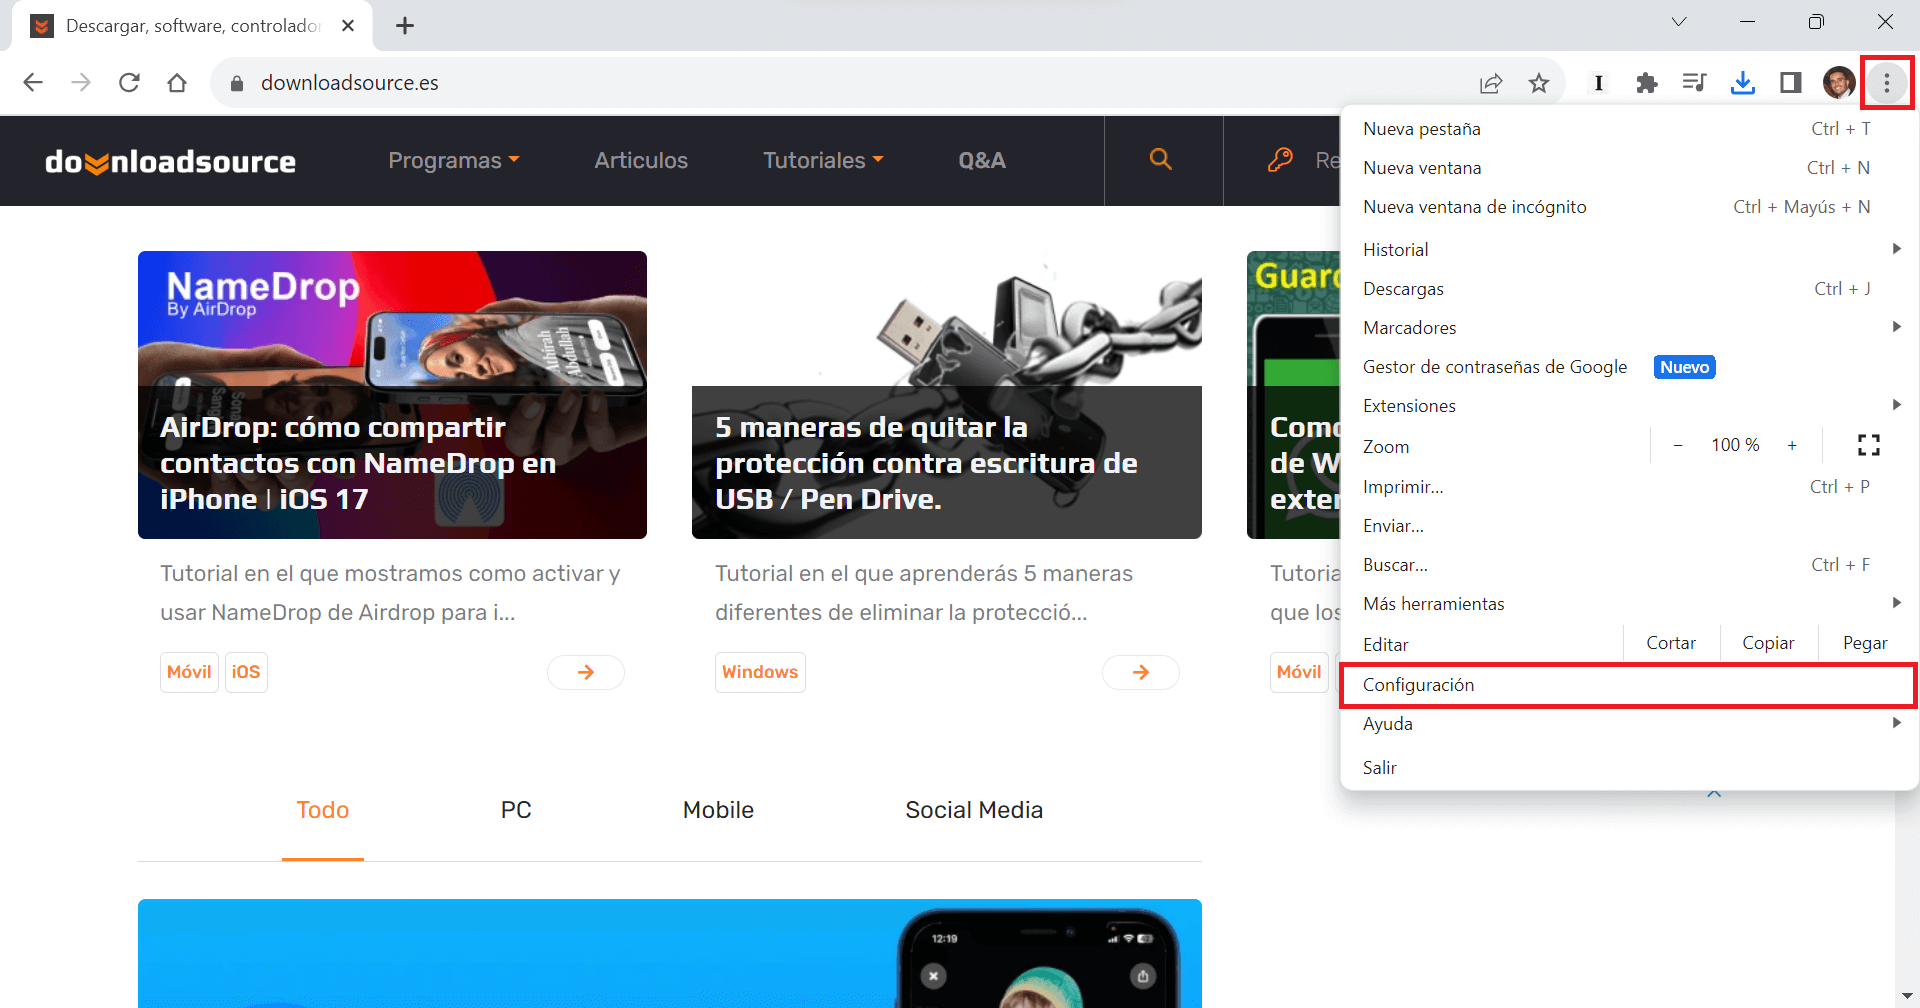Open Configuración menu item

pyautogui.click(x=1628, y=685)
